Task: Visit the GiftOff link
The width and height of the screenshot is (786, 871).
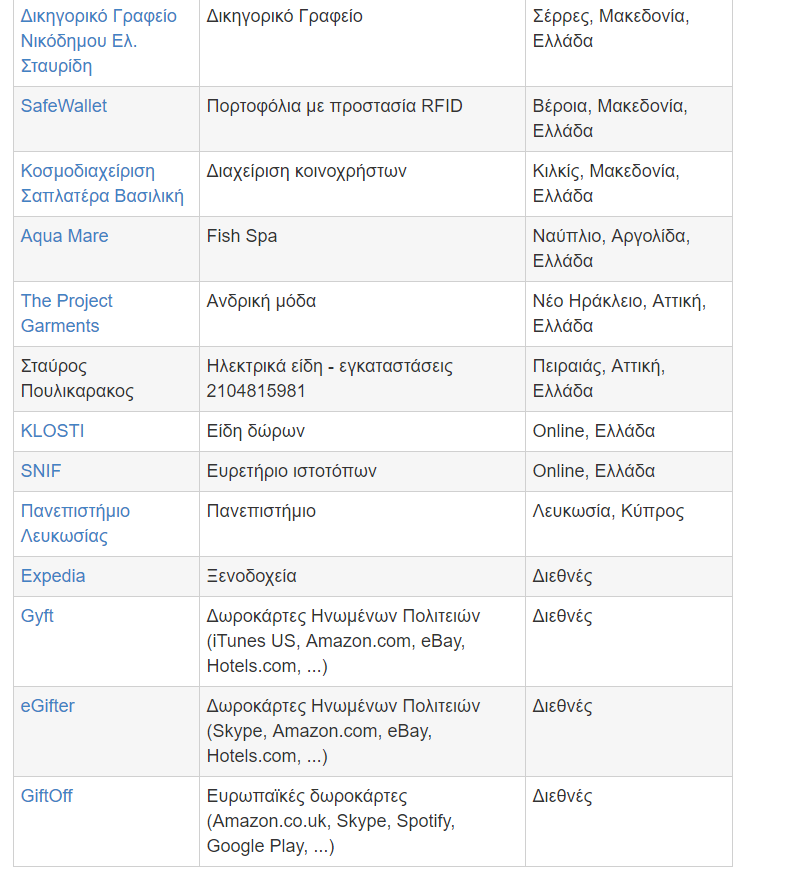Action: coord(46,796)
